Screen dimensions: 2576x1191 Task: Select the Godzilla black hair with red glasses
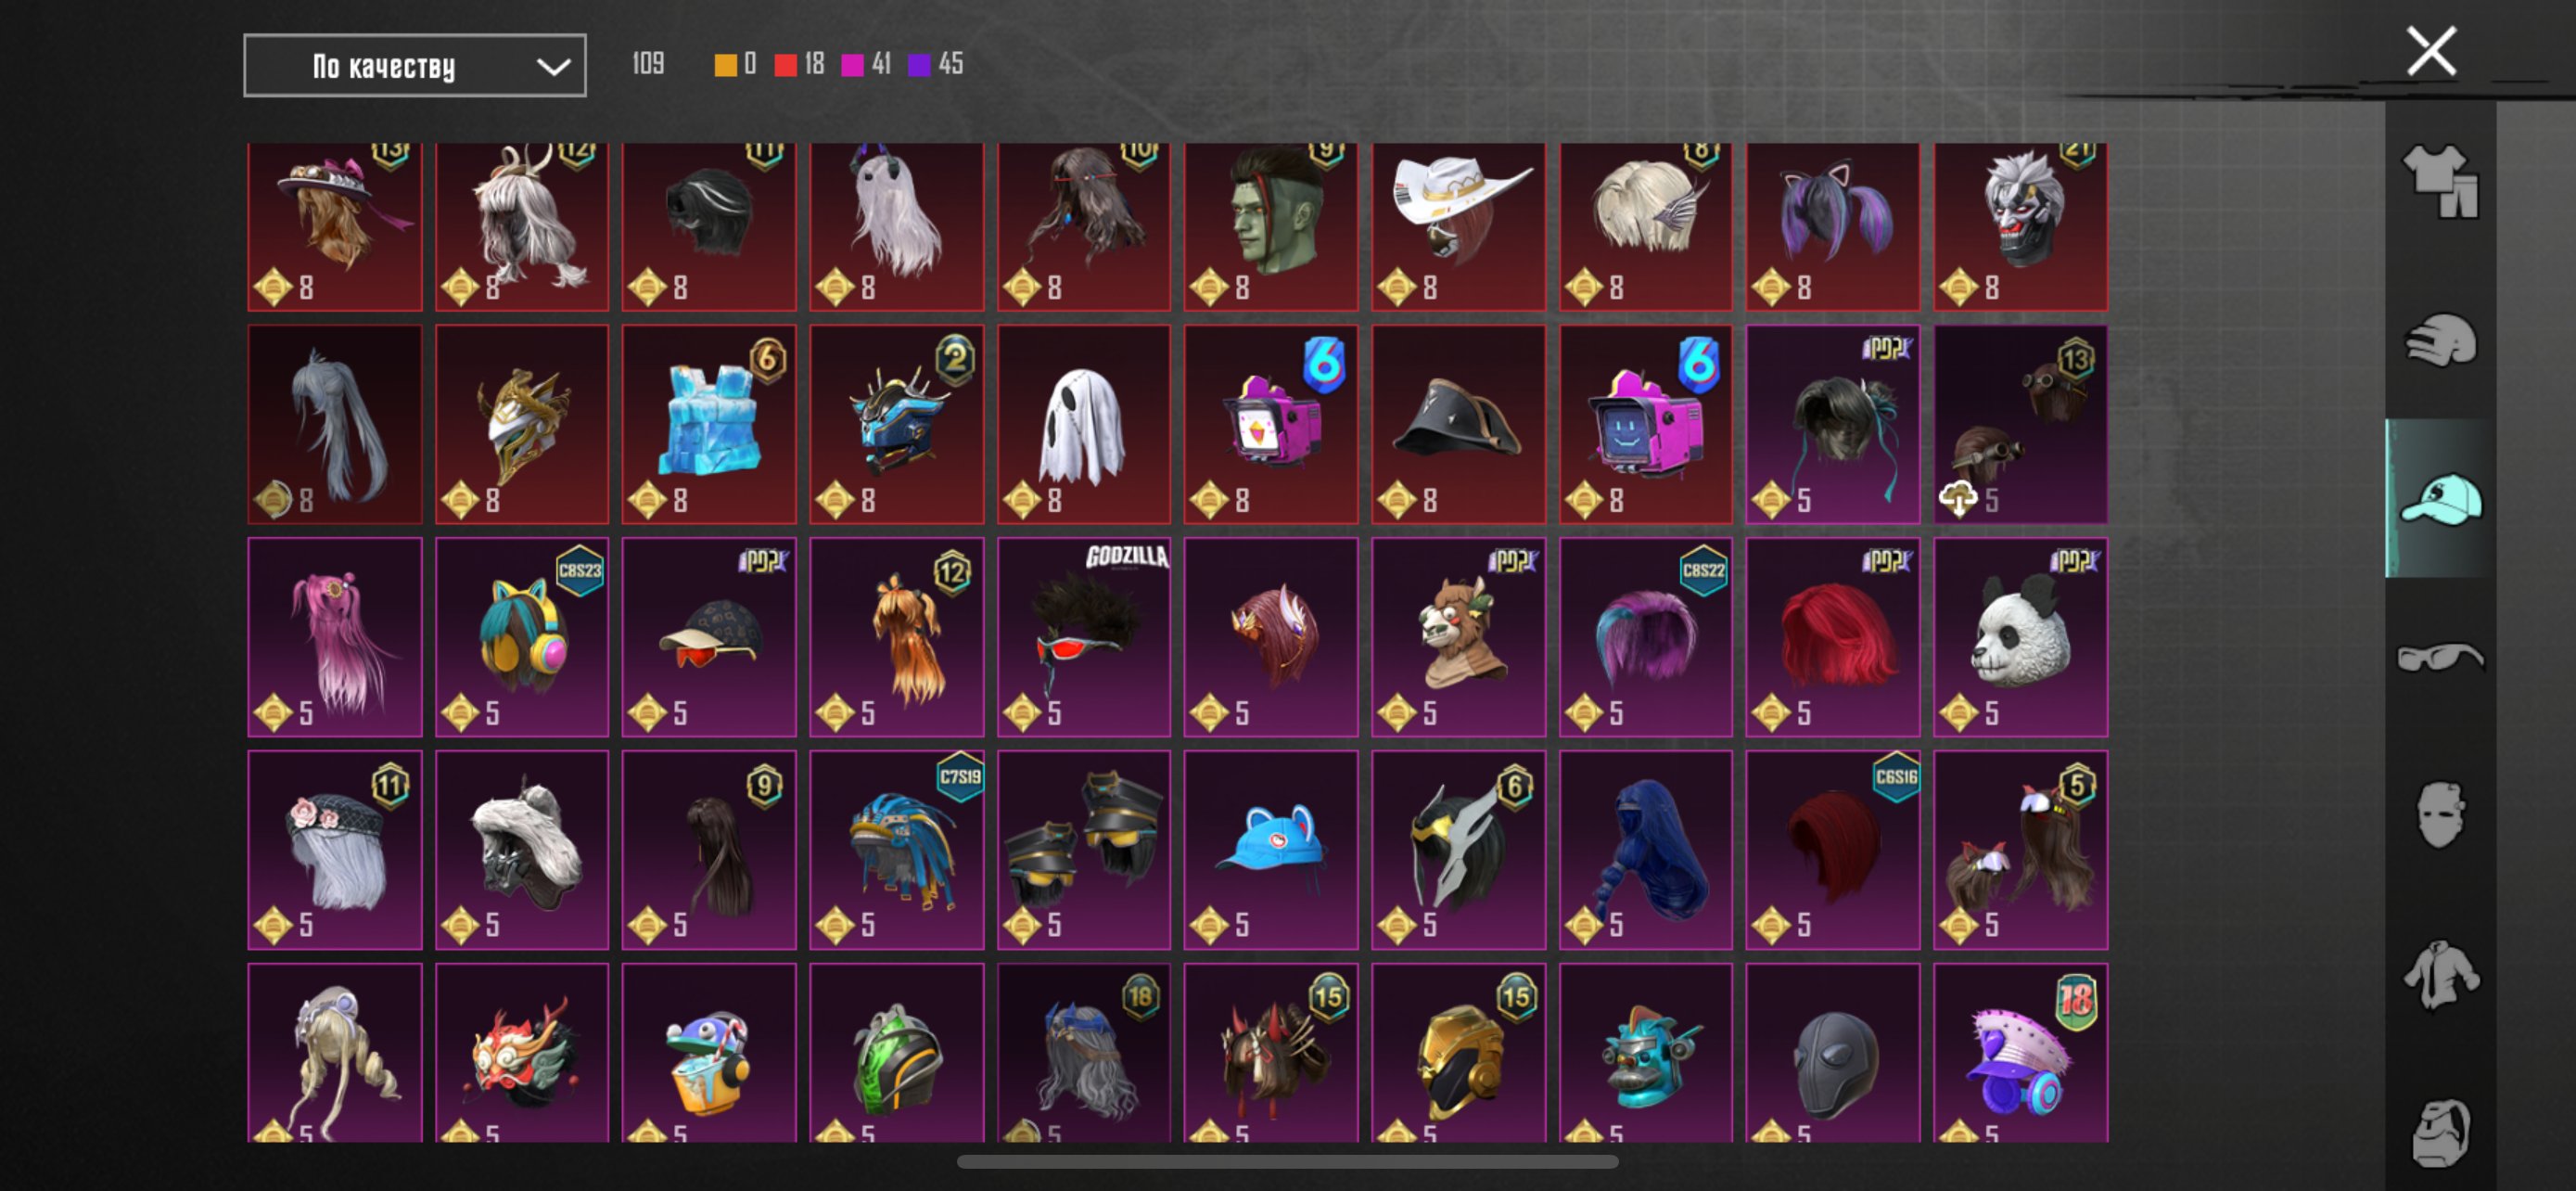point(1084,637)
